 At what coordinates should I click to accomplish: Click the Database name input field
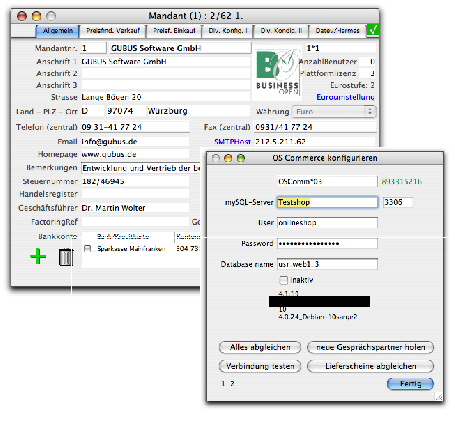(327, 264)
